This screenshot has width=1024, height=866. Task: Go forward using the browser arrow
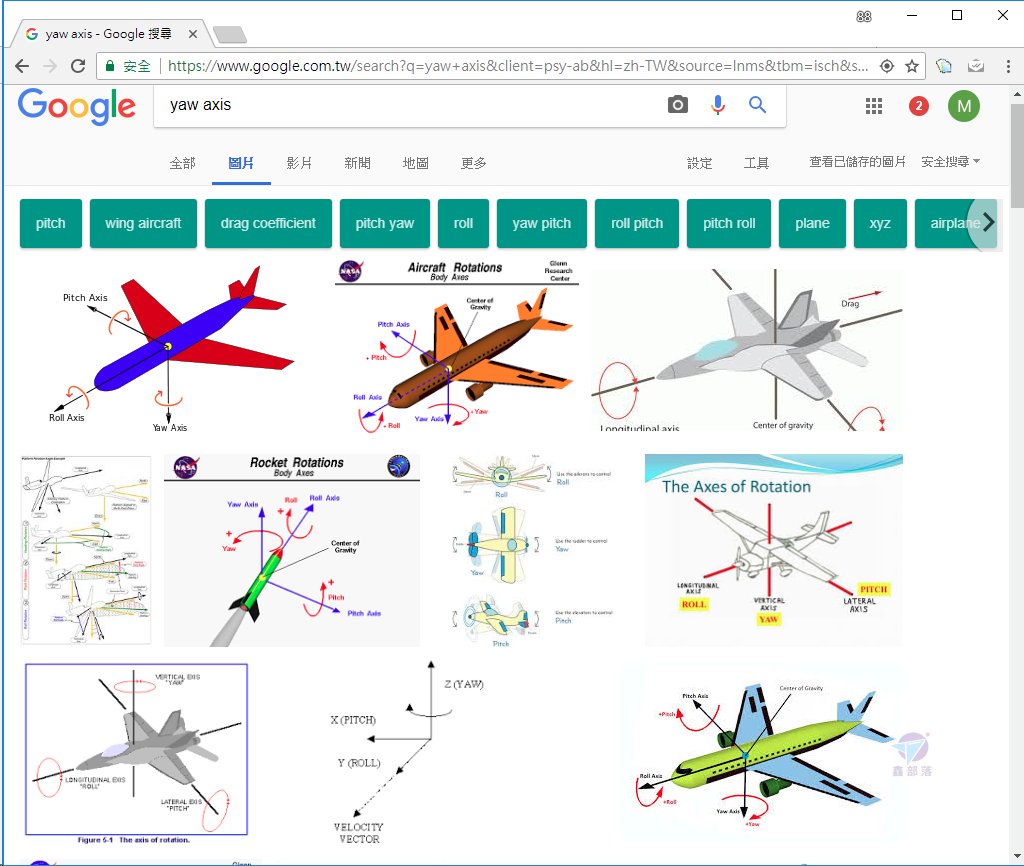click(50, 66)
